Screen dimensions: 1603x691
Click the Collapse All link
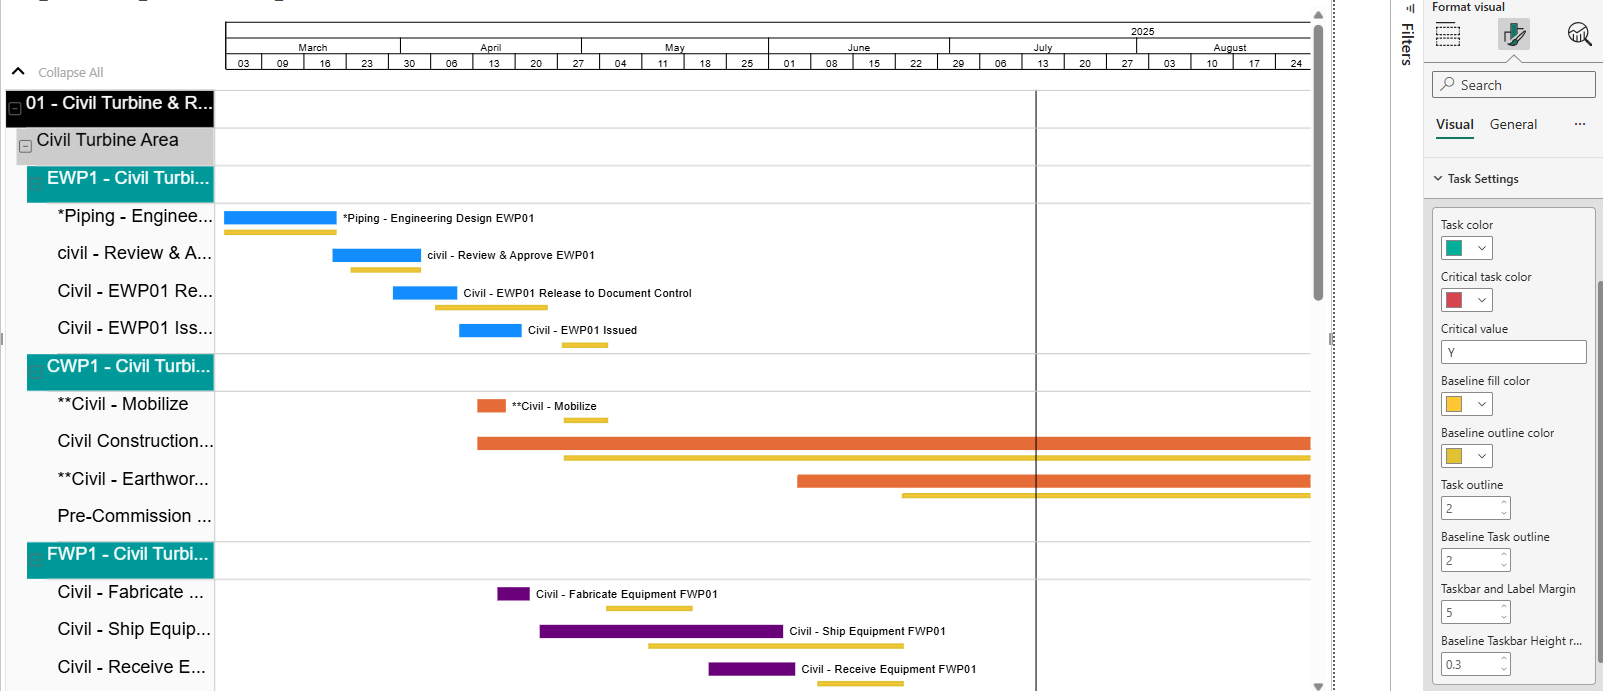click(70, 73)
